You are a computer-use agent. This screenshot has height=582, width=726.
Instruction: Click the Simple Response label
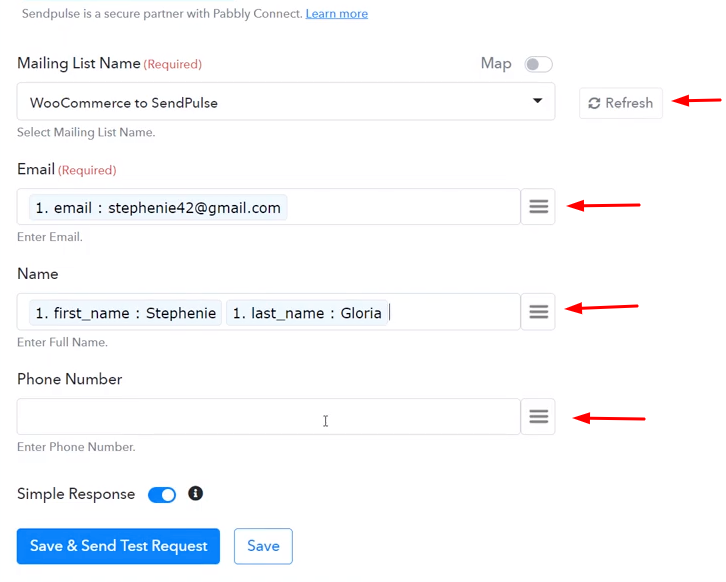click(x=76, y=494)
